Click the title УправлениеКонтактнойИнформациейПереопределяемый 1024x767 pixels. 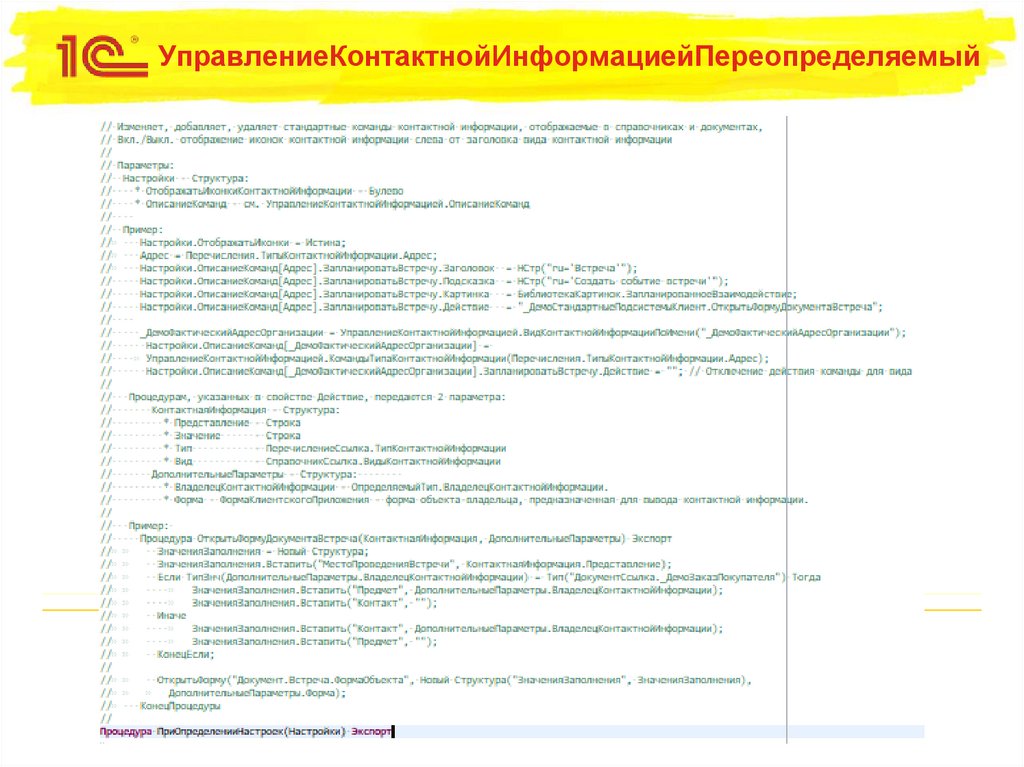[569, 57]
